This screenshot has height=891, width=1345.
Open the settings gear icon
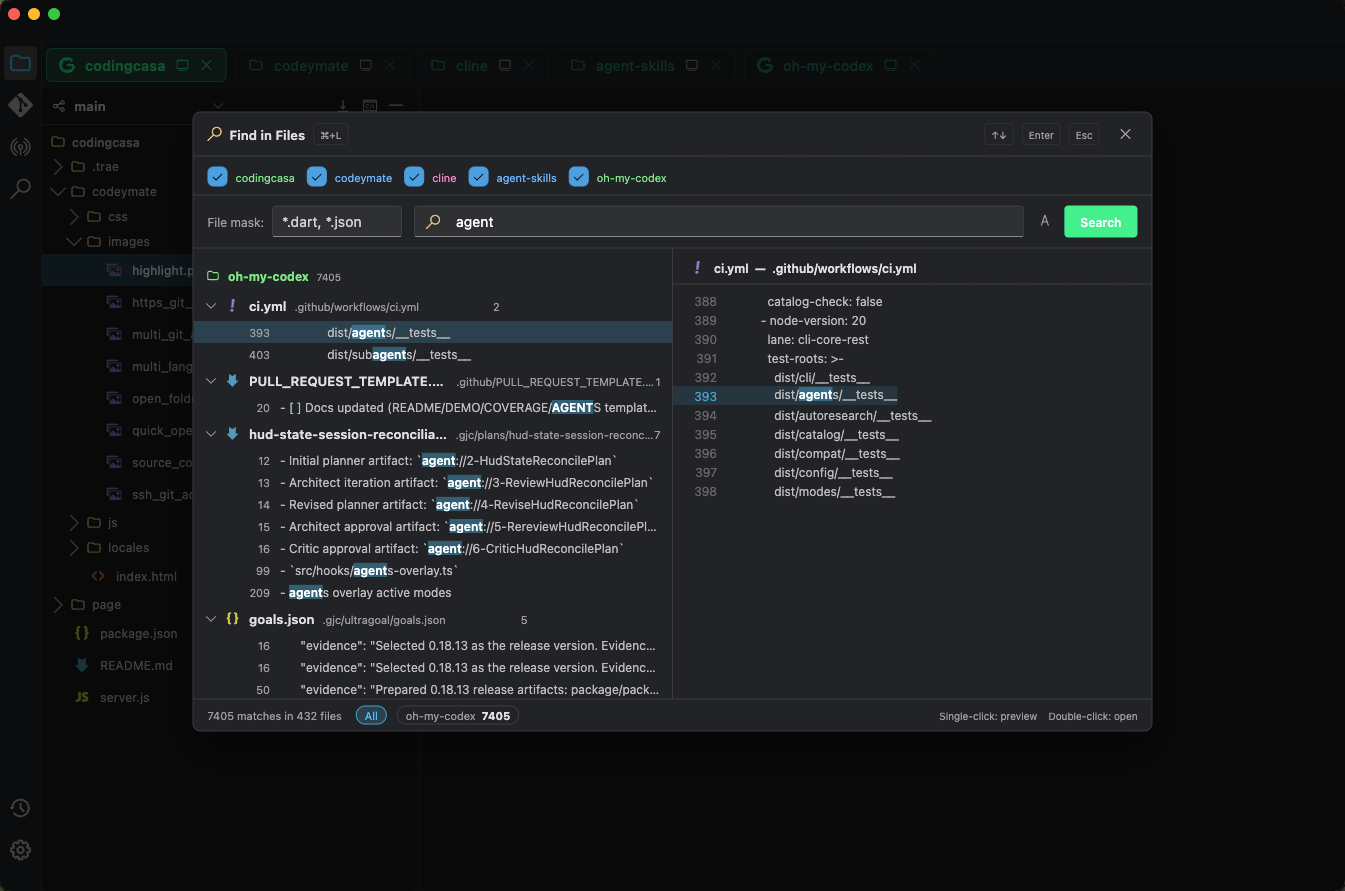point(20,850)
